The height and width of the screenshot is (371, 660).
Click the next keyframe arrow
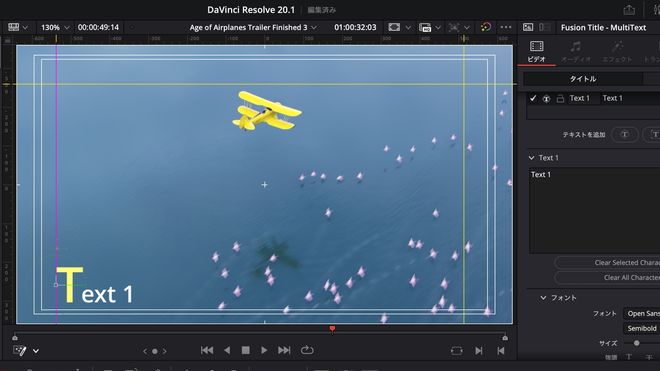click(165, 351)
